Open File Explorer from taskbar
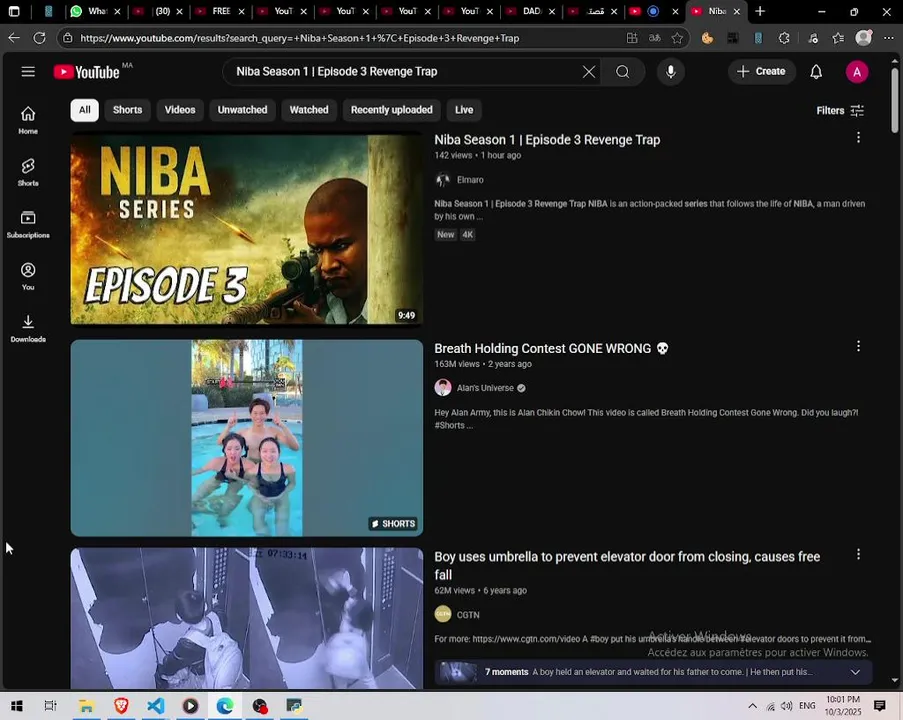The width and height of the screenshot is (903, 720). pos(86,706)
